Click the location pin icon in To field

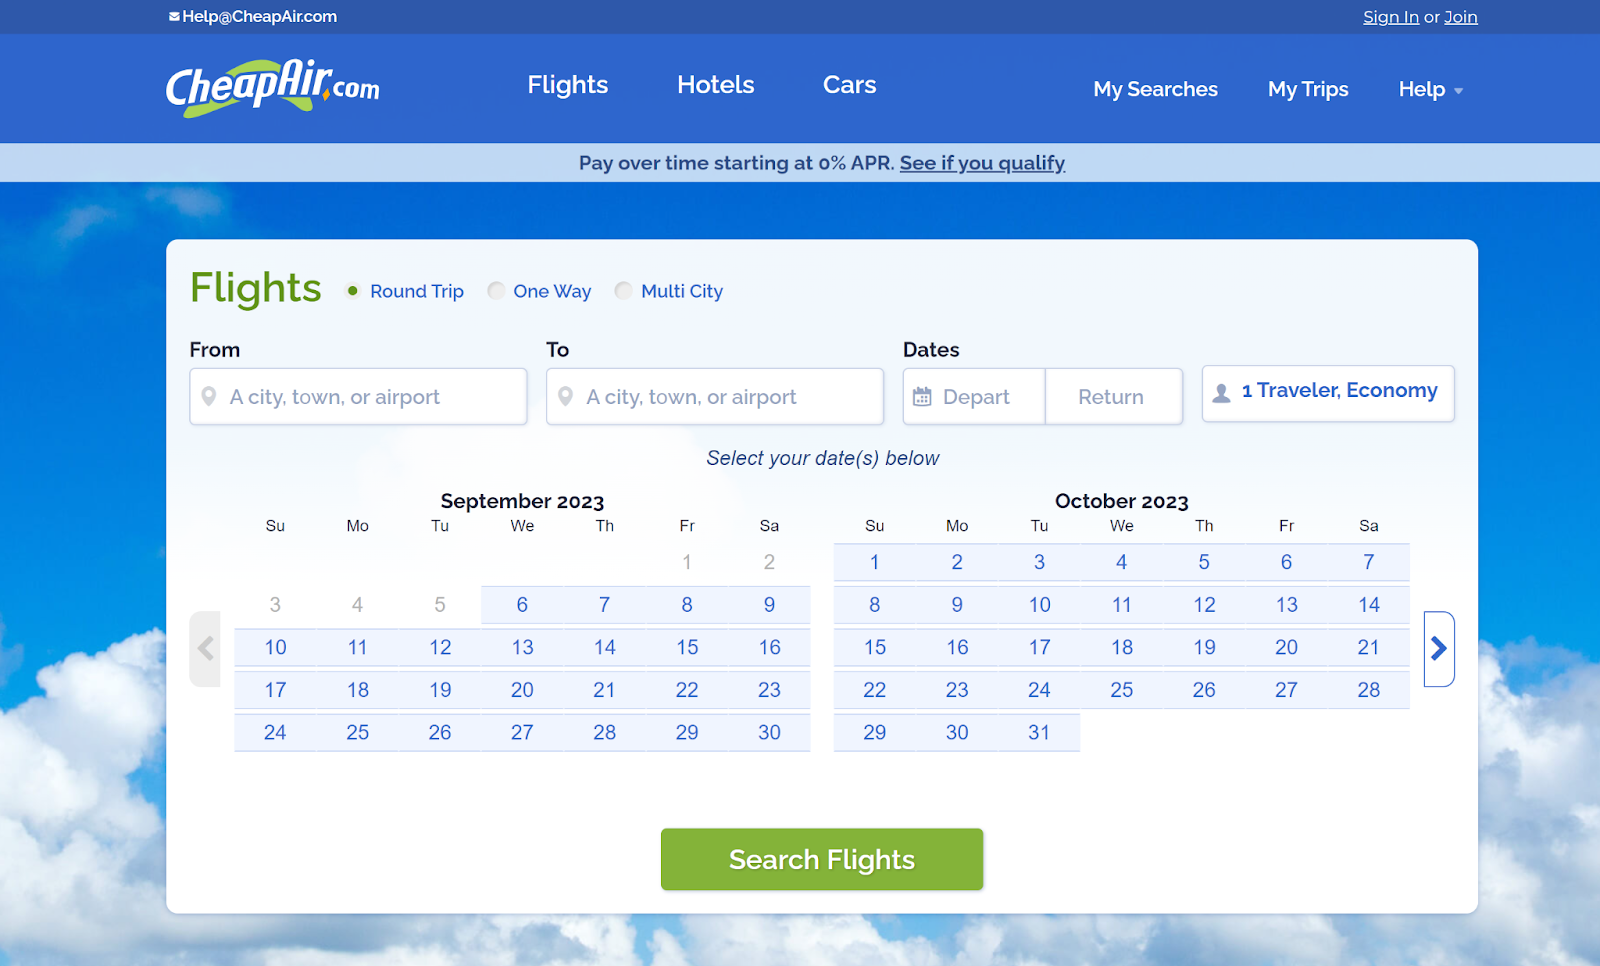coord(566,396)
